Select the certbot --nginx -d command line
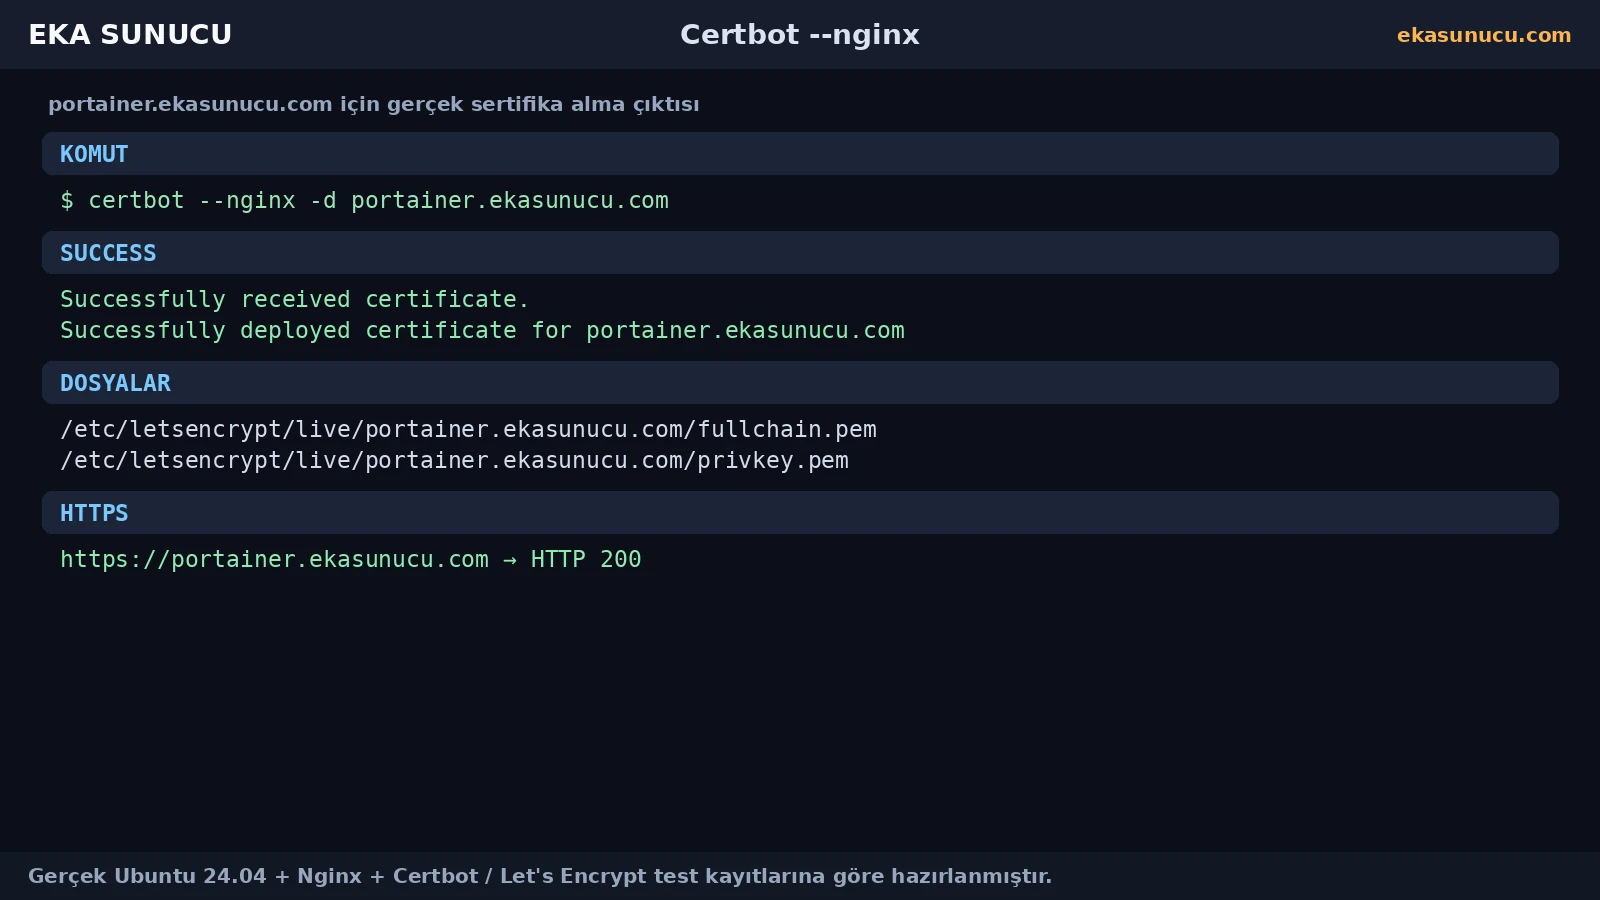1600x900 pixels. pos(364,201)
